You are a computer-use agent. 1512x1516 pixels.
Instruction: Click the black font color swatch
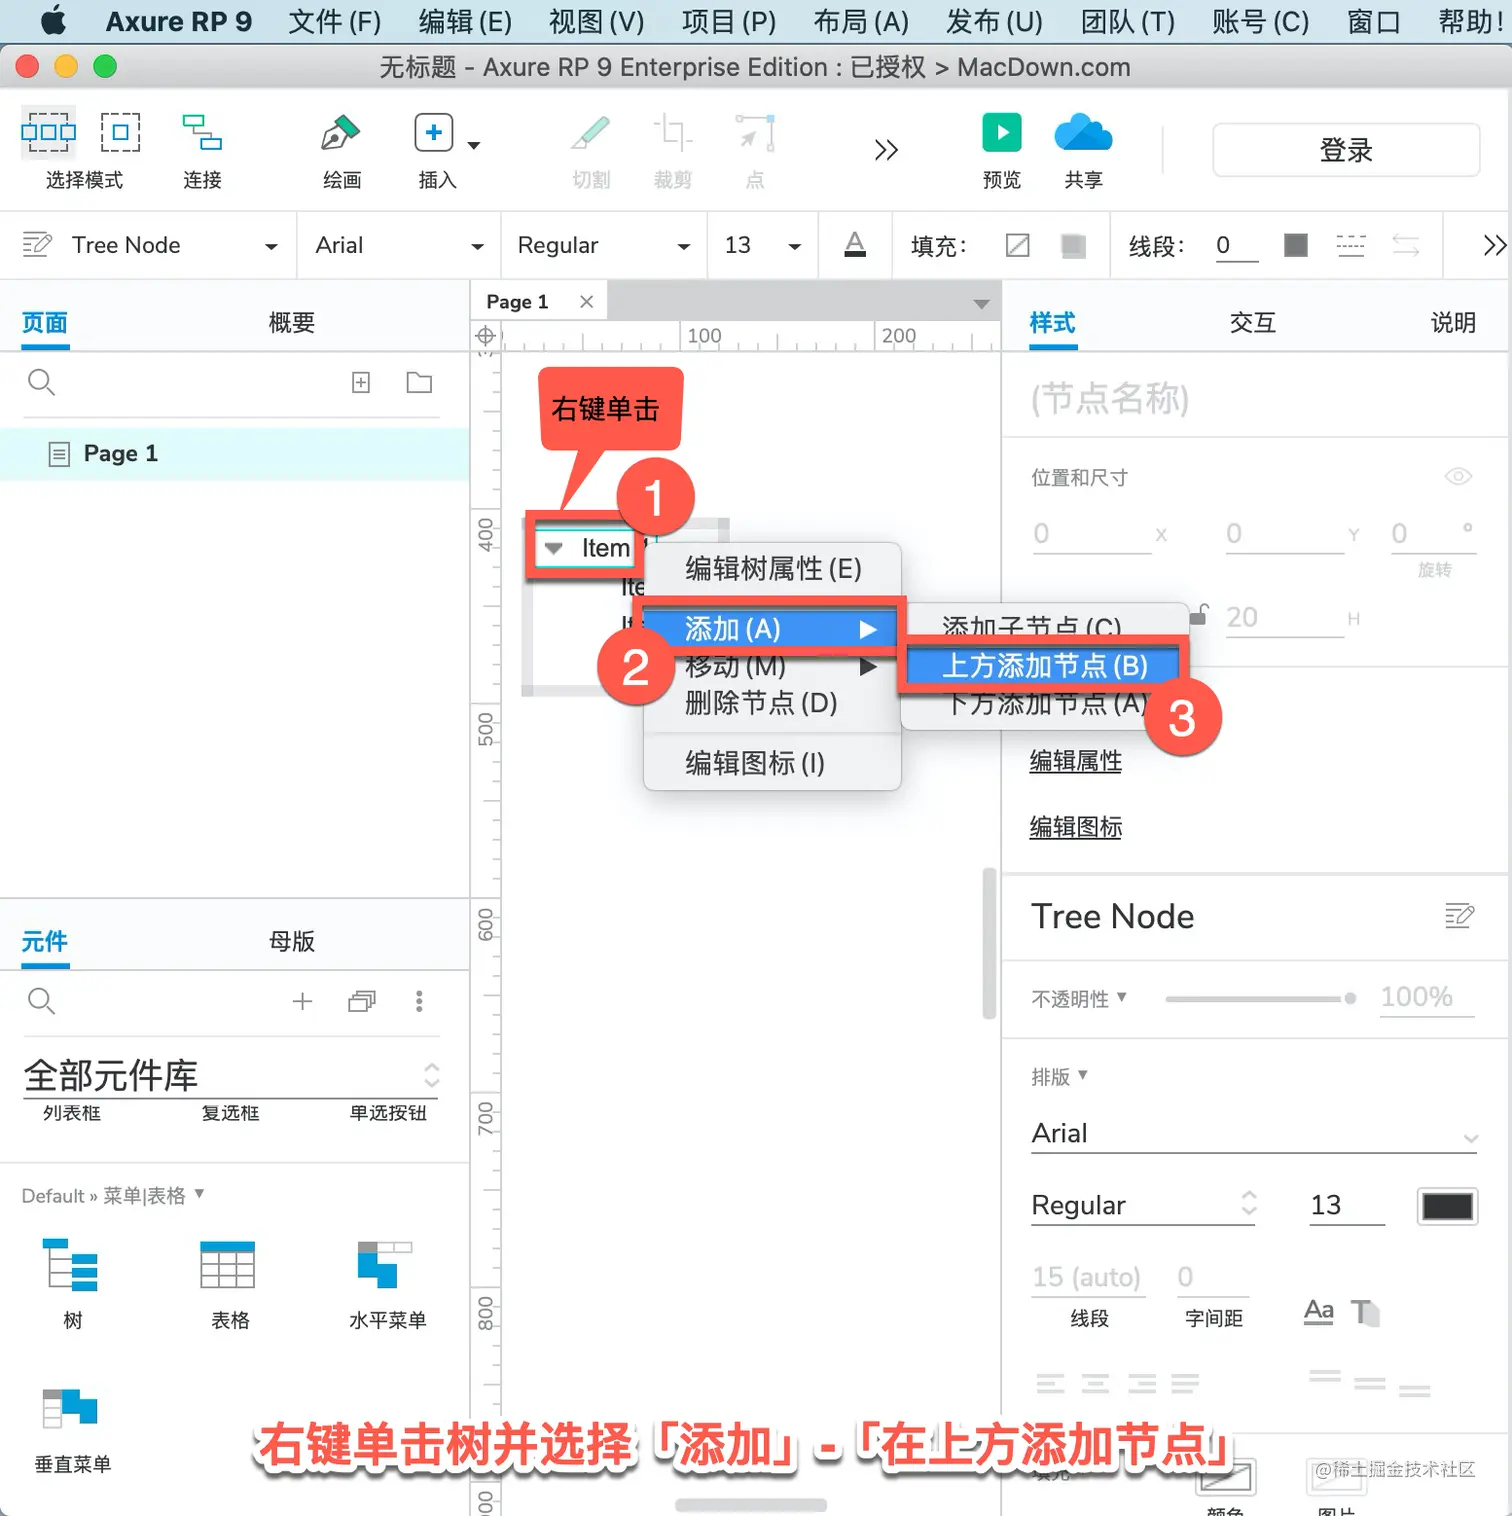[x=1448, y=1206]
